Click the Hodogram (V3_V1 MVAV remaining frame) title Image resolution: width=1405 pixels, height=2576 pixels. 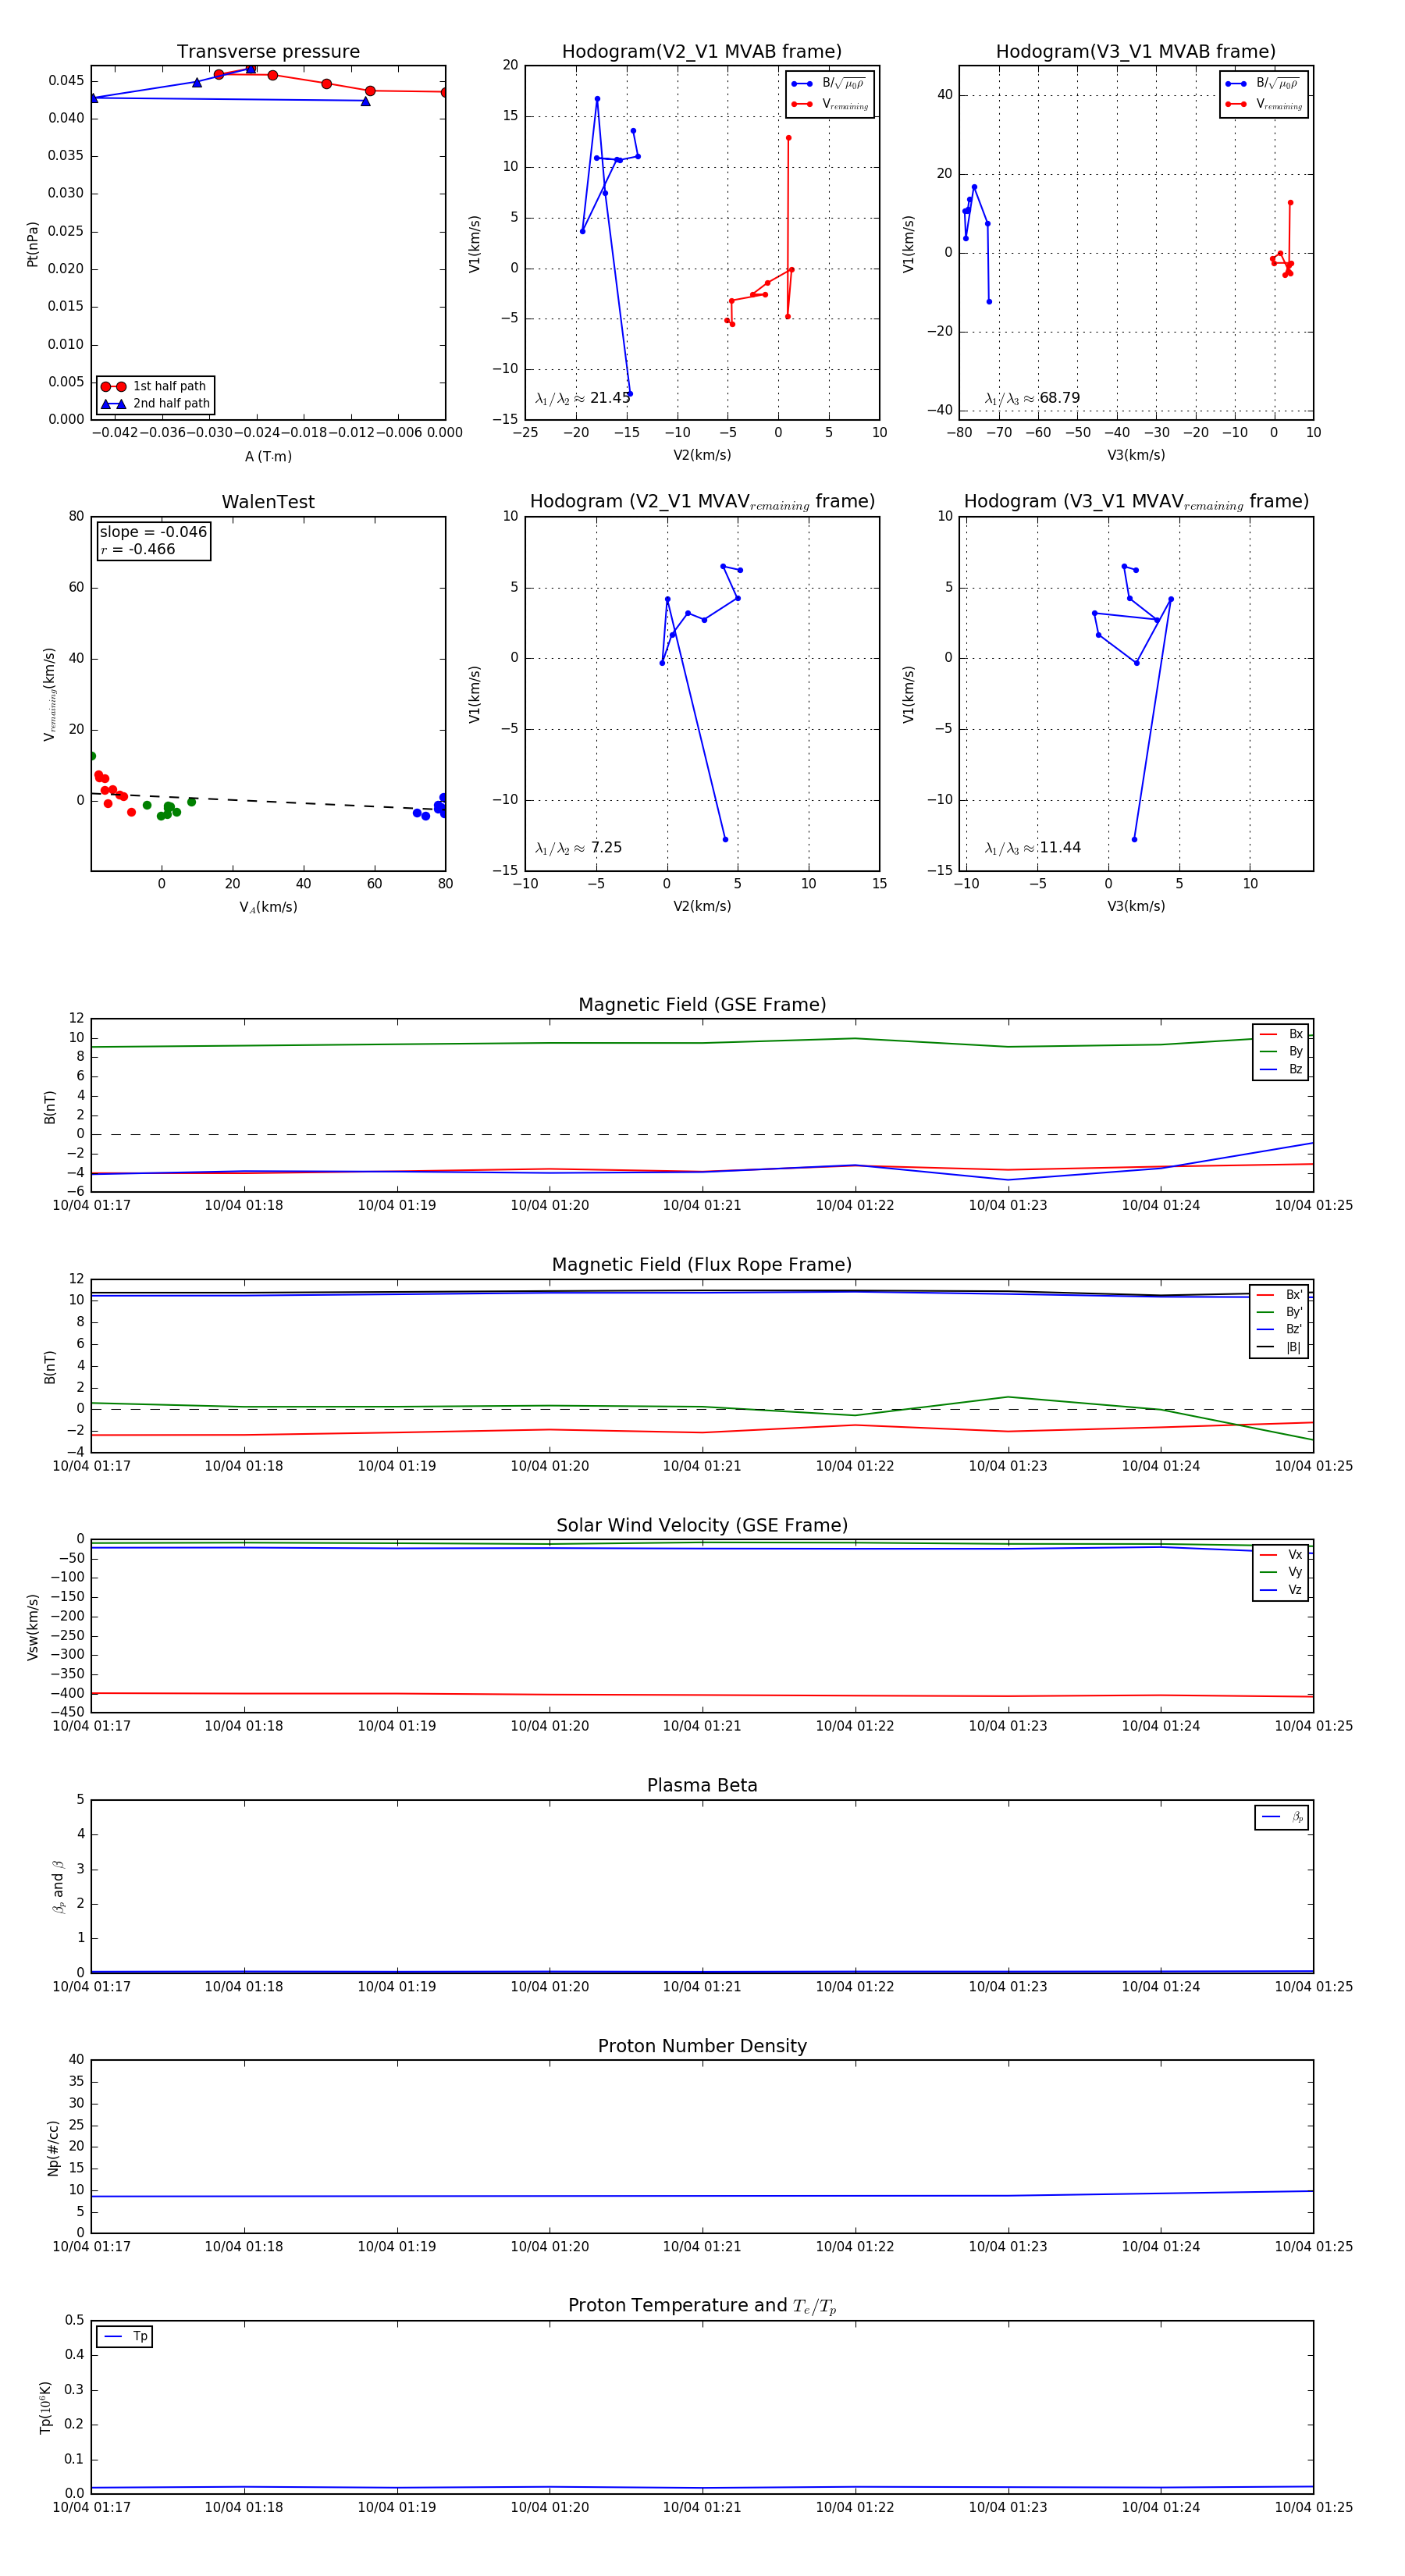coord(1136,502)
